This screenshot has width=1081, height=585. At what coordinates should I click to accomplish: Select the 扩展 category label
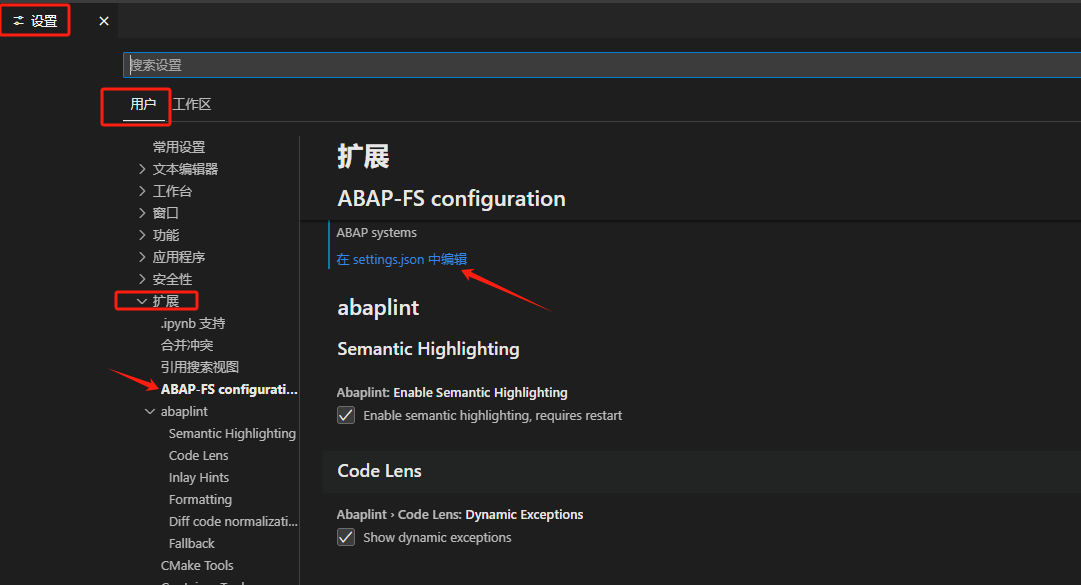165,301
